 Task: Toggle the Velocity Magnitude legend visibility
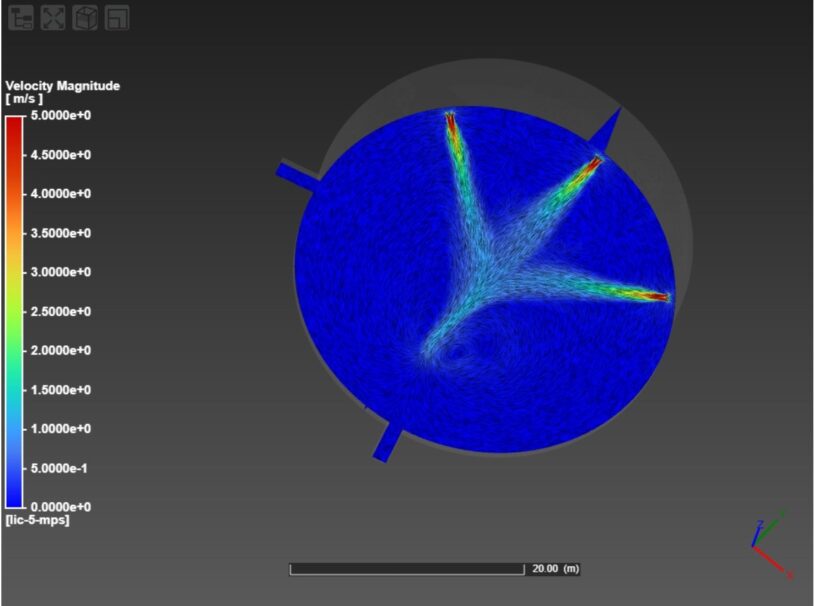62,86
